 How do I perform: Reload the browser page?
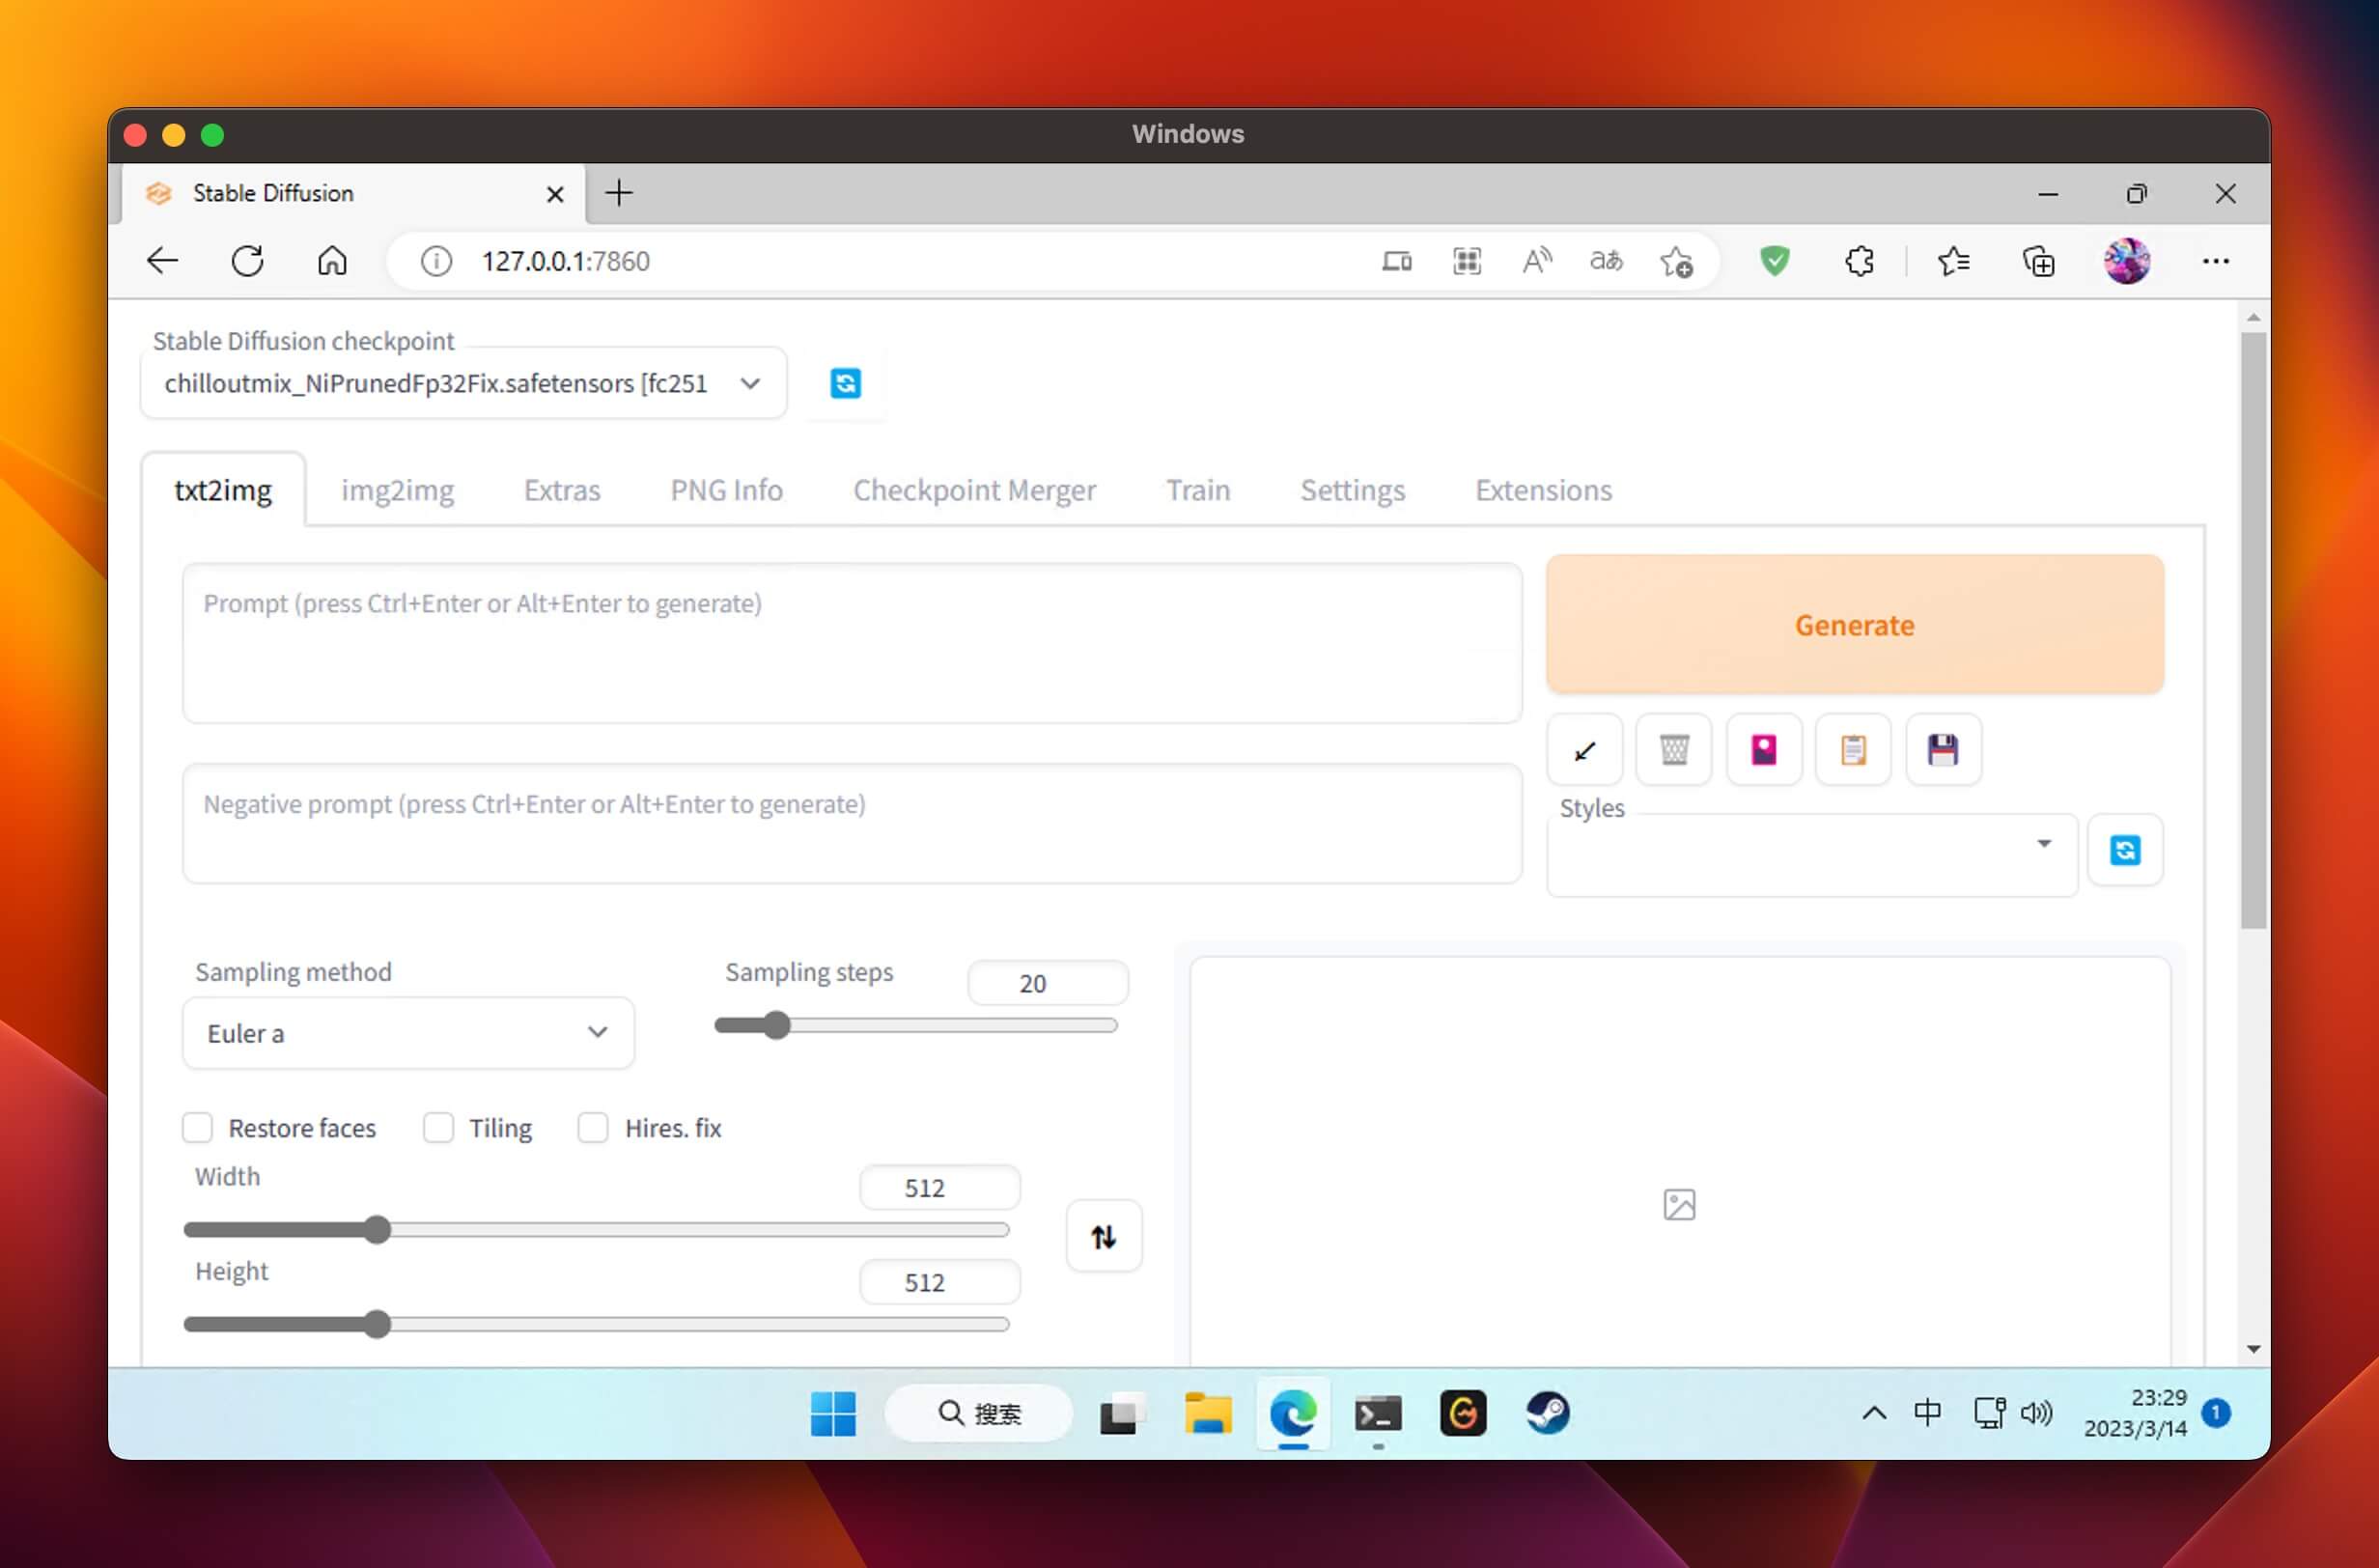coord(247,261)
